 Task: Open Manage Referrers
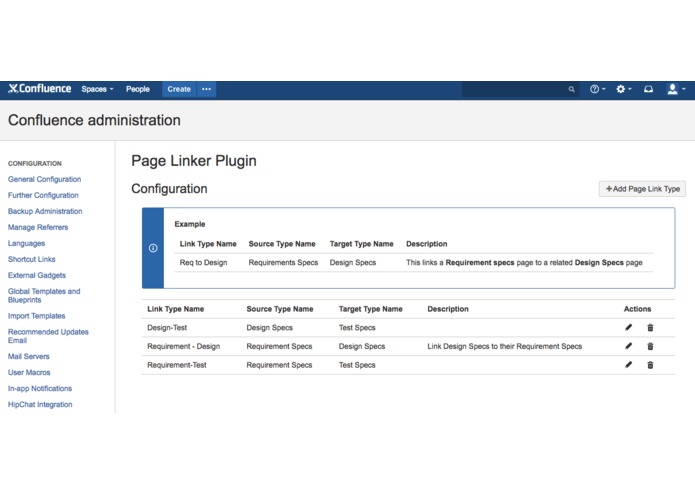38,227
